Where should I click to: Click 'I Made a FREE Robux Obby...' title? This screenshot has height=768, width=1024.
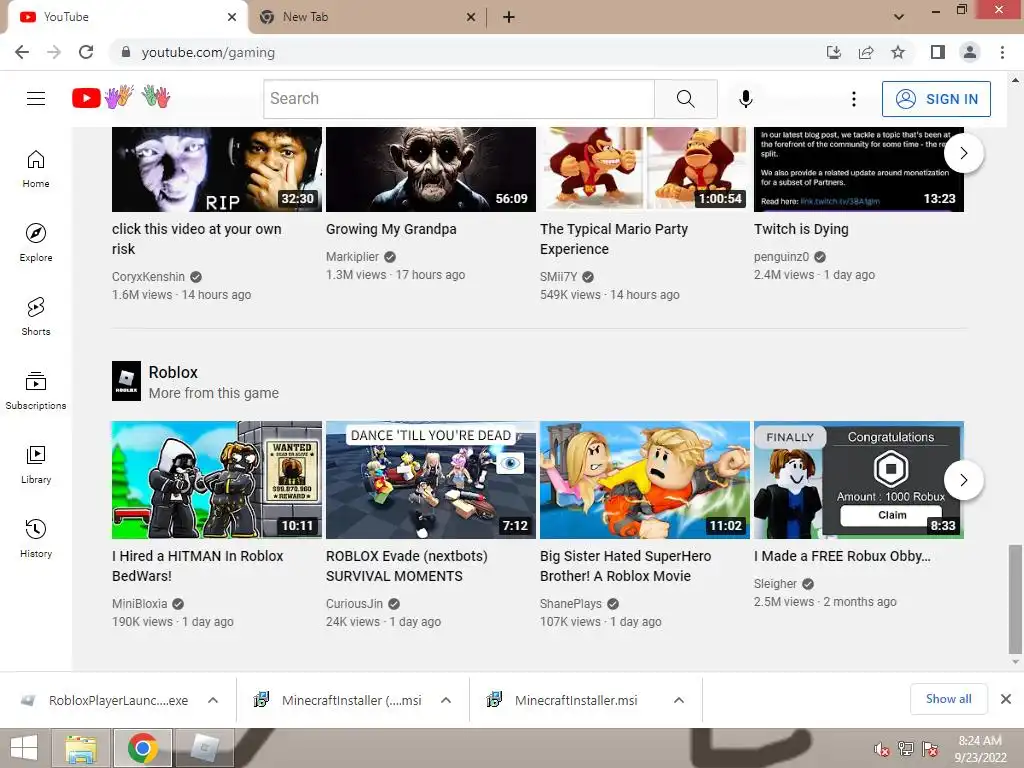pyautogui.click(x=842, y=556)
